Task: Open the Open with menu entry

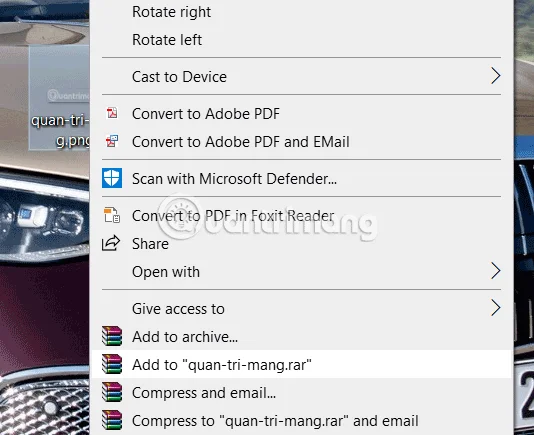Action: pyautogui.click(x=302, y=271)
